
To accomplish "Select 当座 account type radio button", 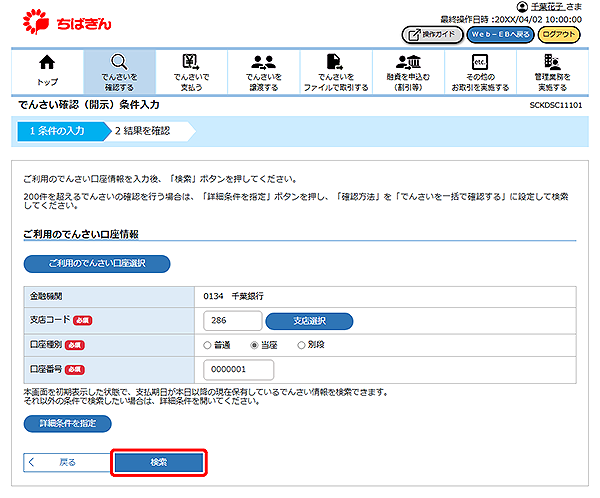I will pos(254,345).
